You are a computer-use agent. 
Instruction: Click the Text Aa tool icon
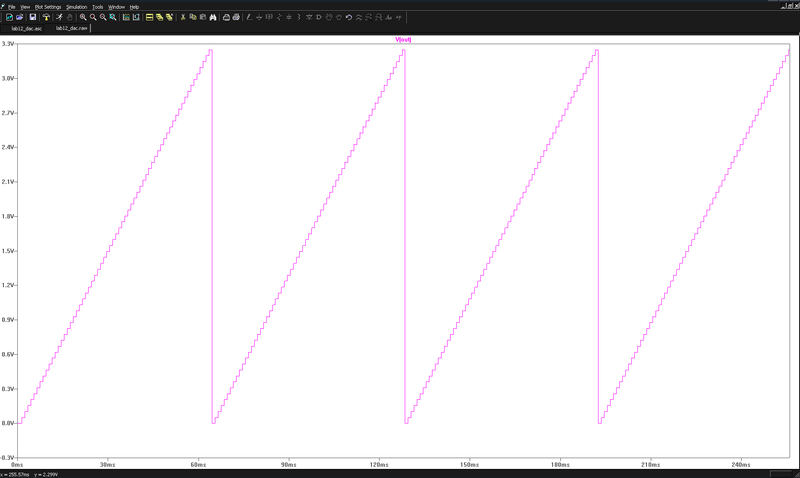(x=389, y=17)
